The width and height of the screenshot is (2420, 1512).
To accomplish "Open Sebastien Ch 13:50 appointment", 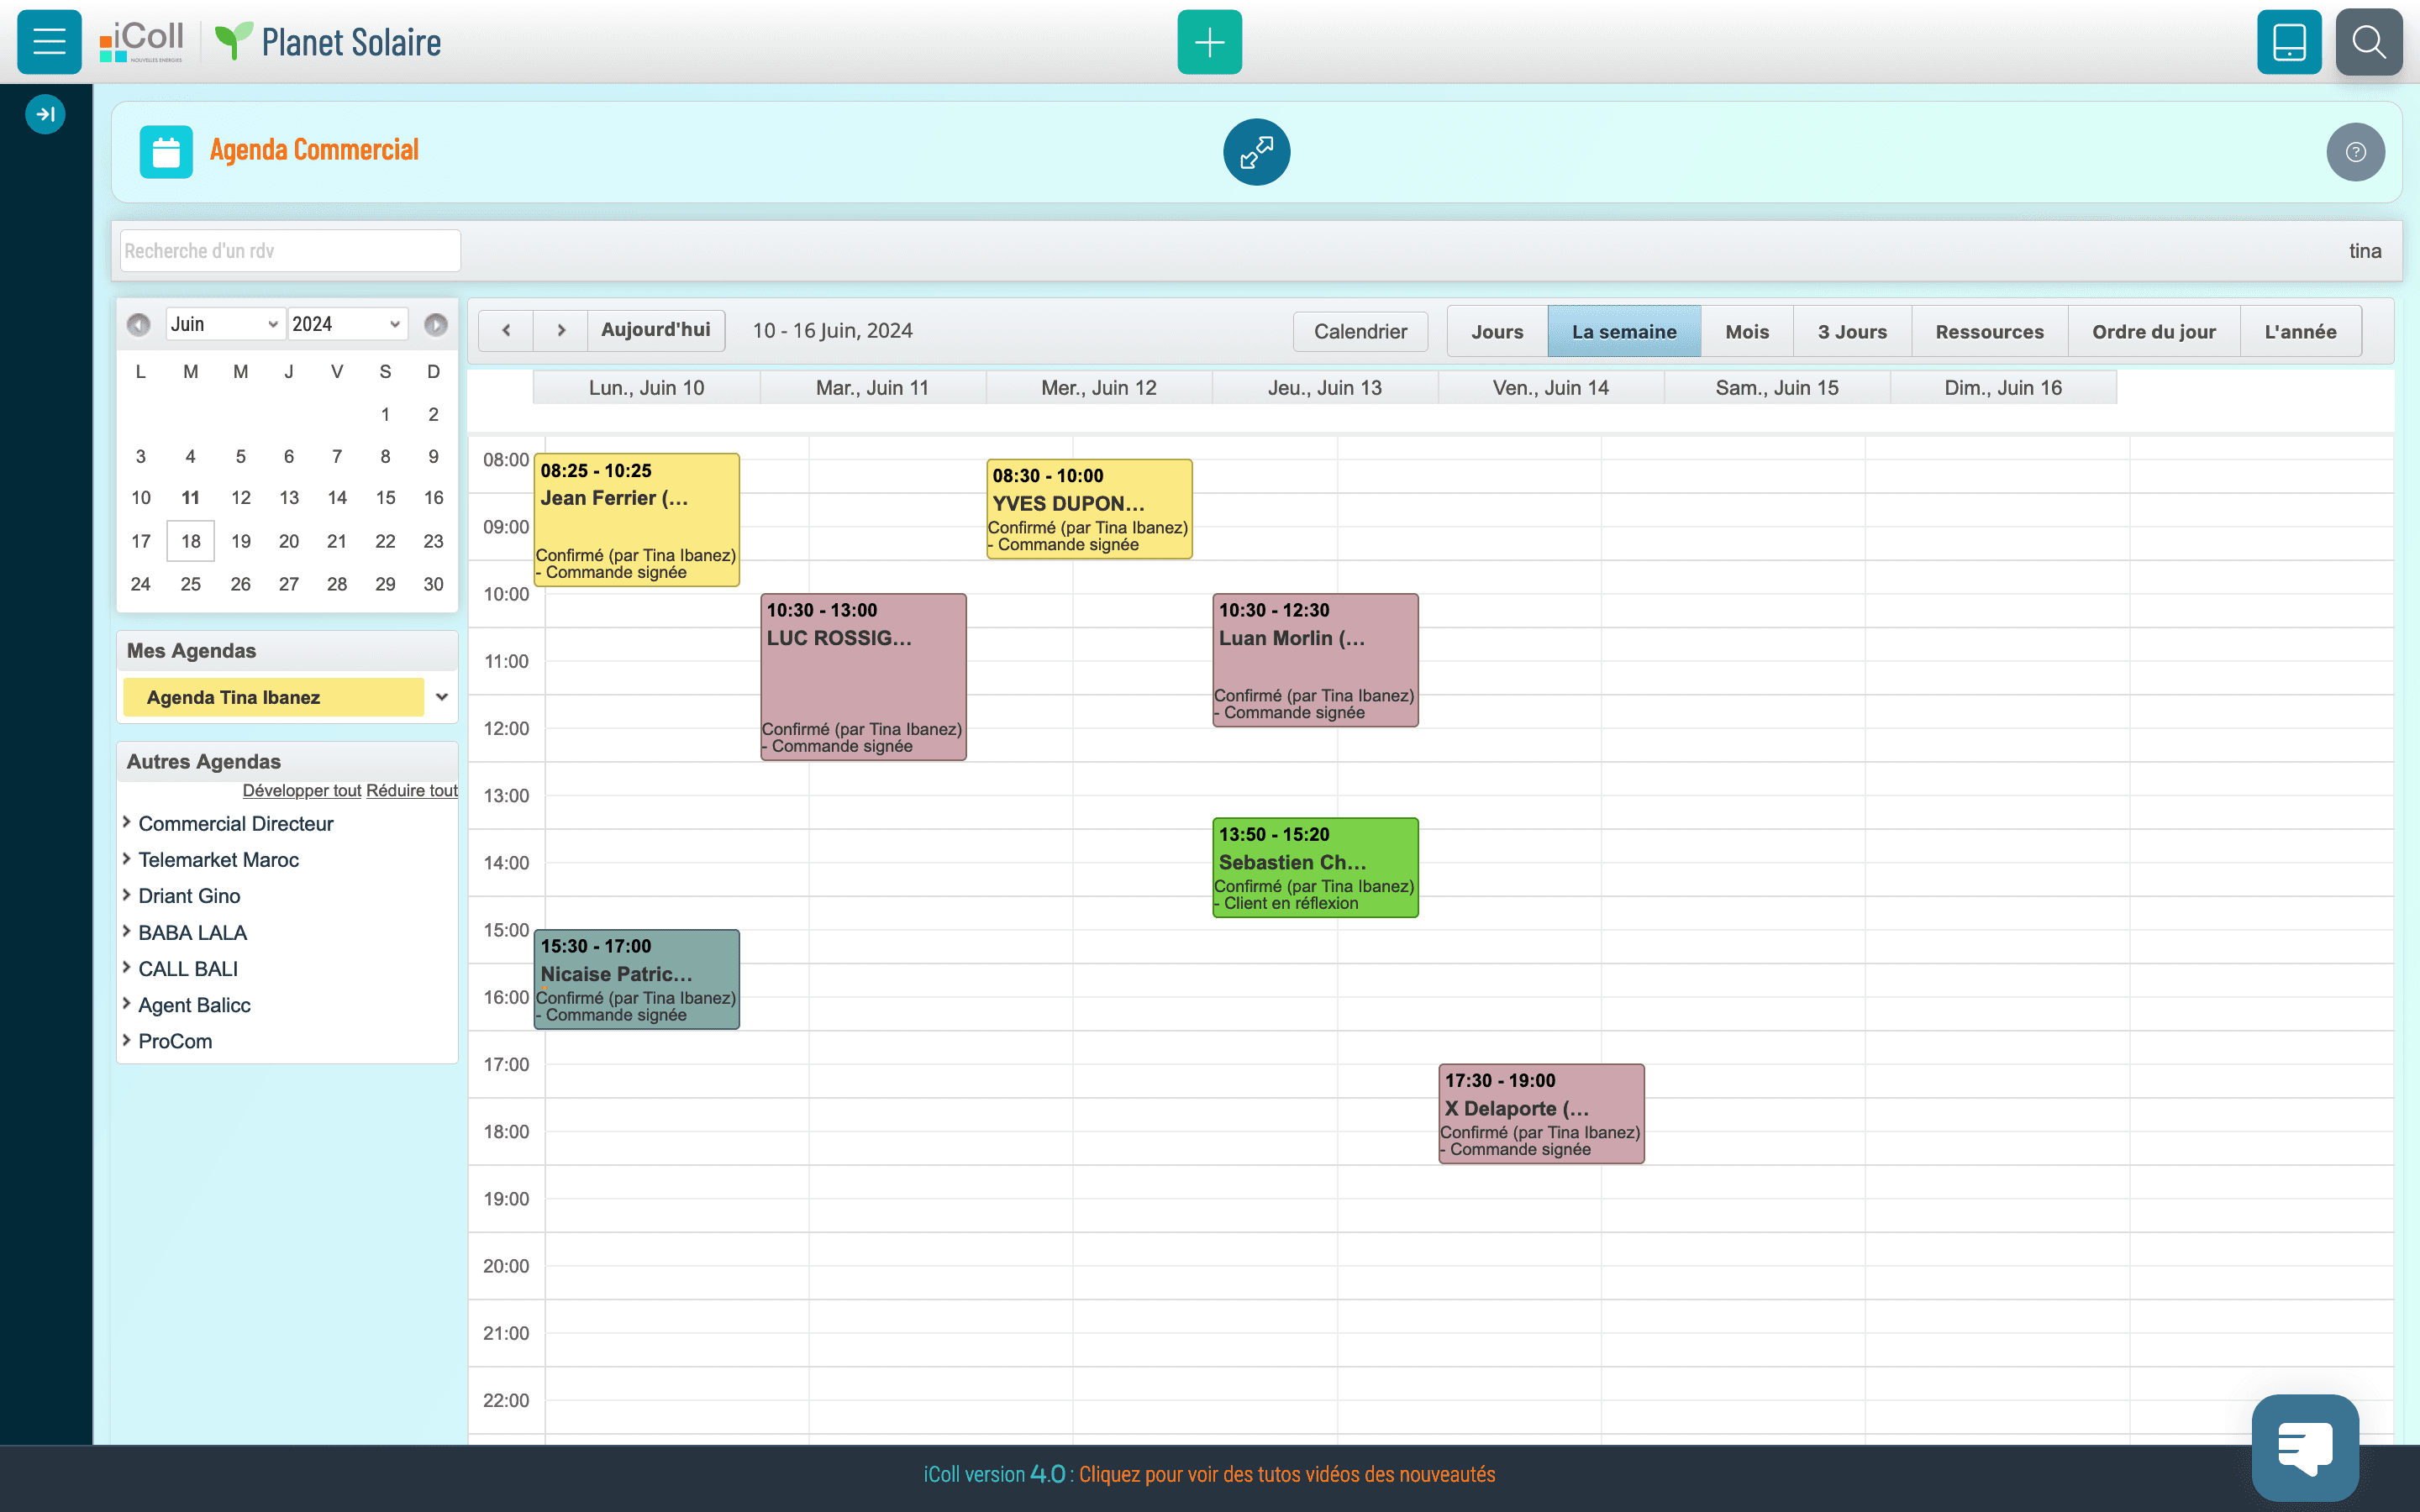I will [1315, 868].
